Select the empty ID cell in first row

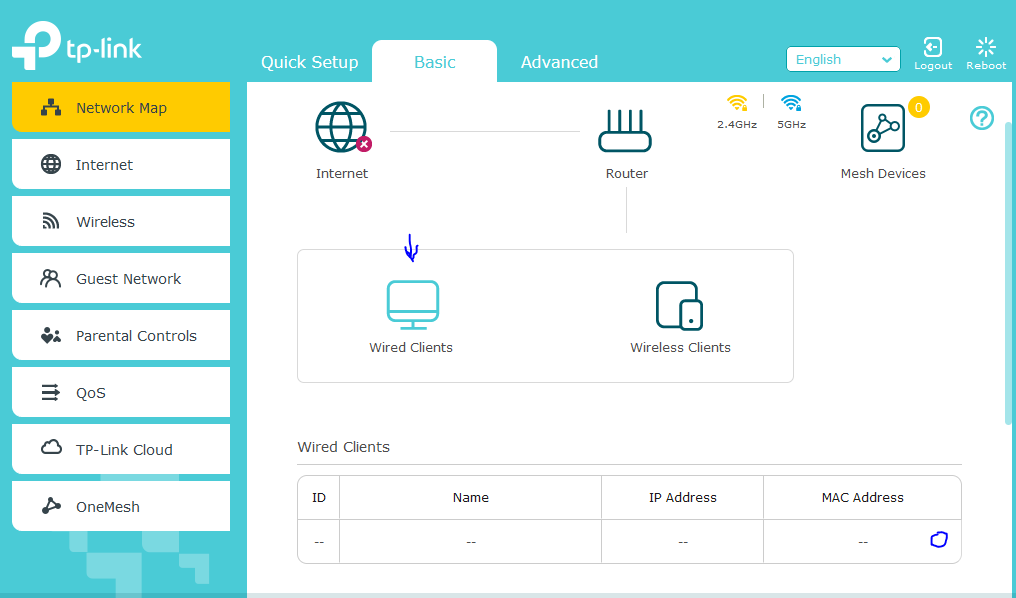pos(319,542)
